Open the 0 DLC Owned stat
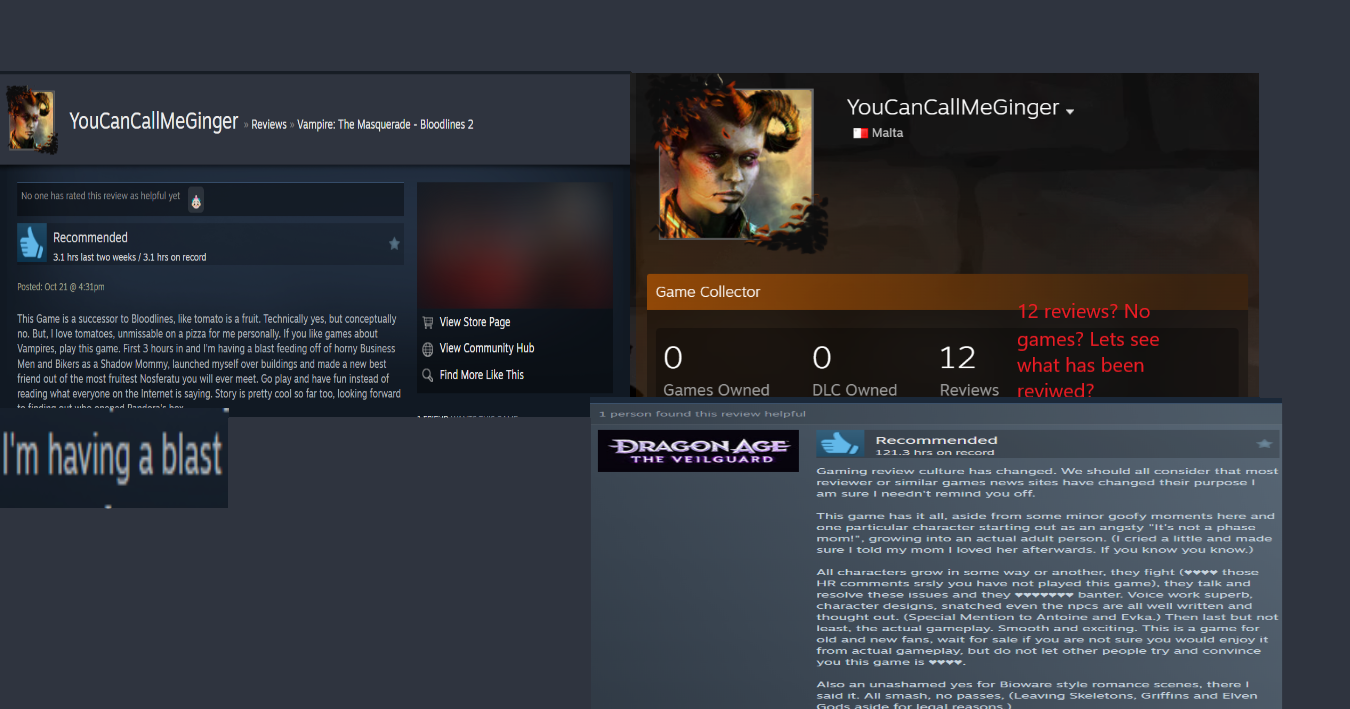 [x=854, y=370]
